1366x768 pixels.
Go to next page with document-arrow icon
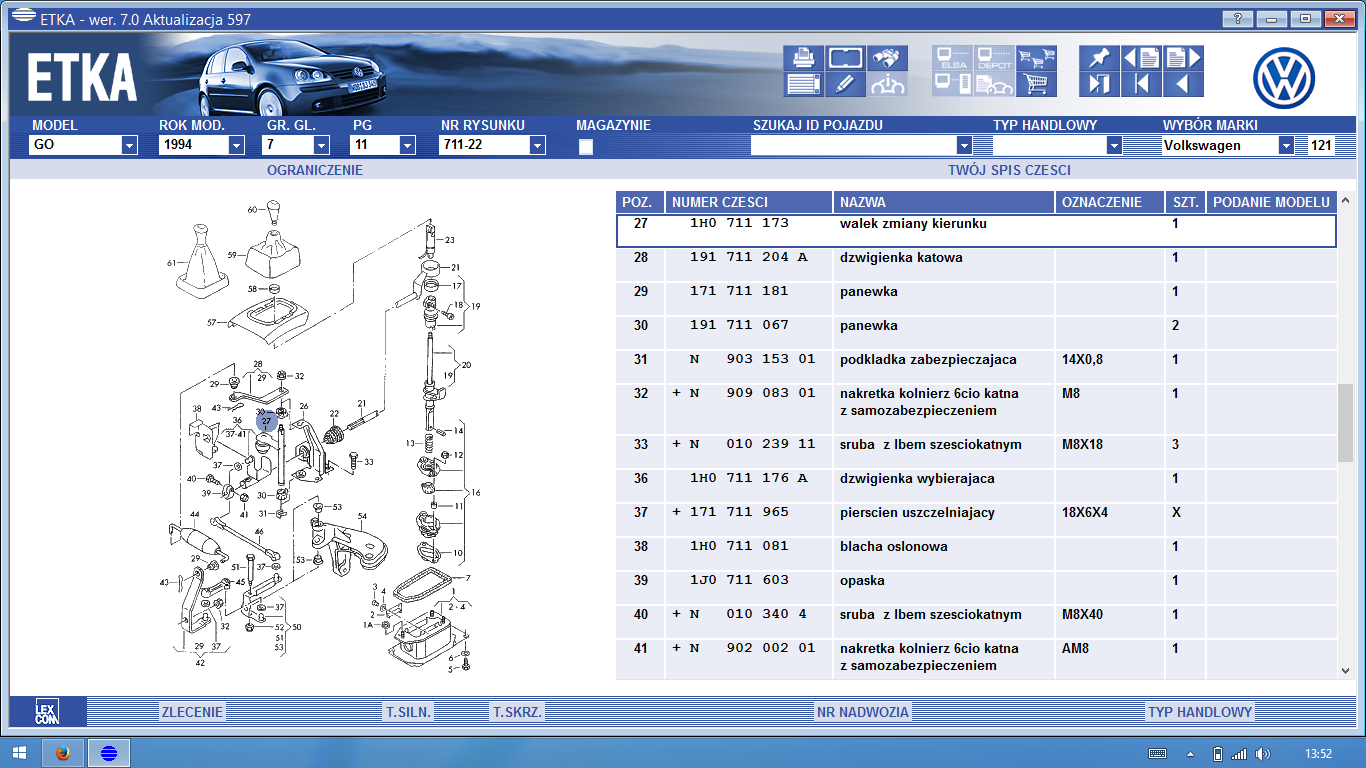click(x=1182, y=58)
